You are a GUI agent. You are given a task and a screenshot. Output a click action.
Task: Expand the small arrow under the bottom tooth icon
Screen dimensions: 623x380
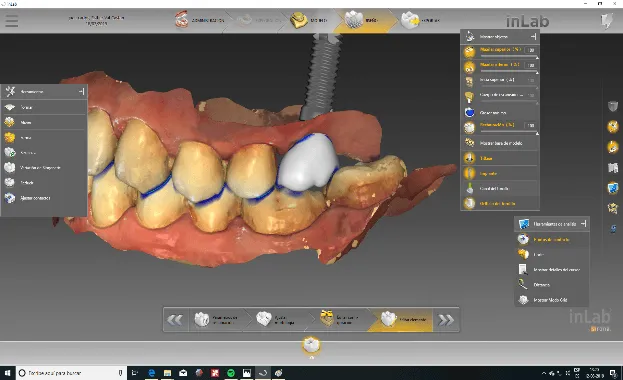click(x=312, y=357)
